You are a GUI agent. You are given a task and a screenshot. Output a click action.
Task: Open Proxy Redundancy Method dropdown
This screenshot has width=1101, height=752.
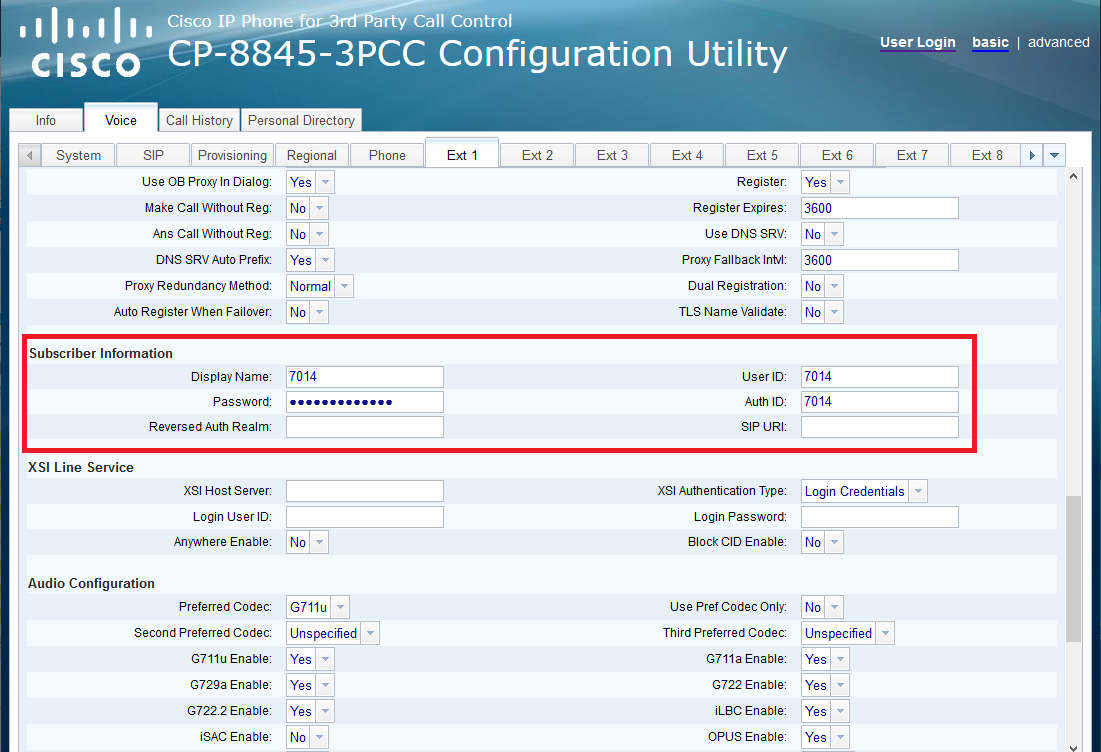[320, 286]
